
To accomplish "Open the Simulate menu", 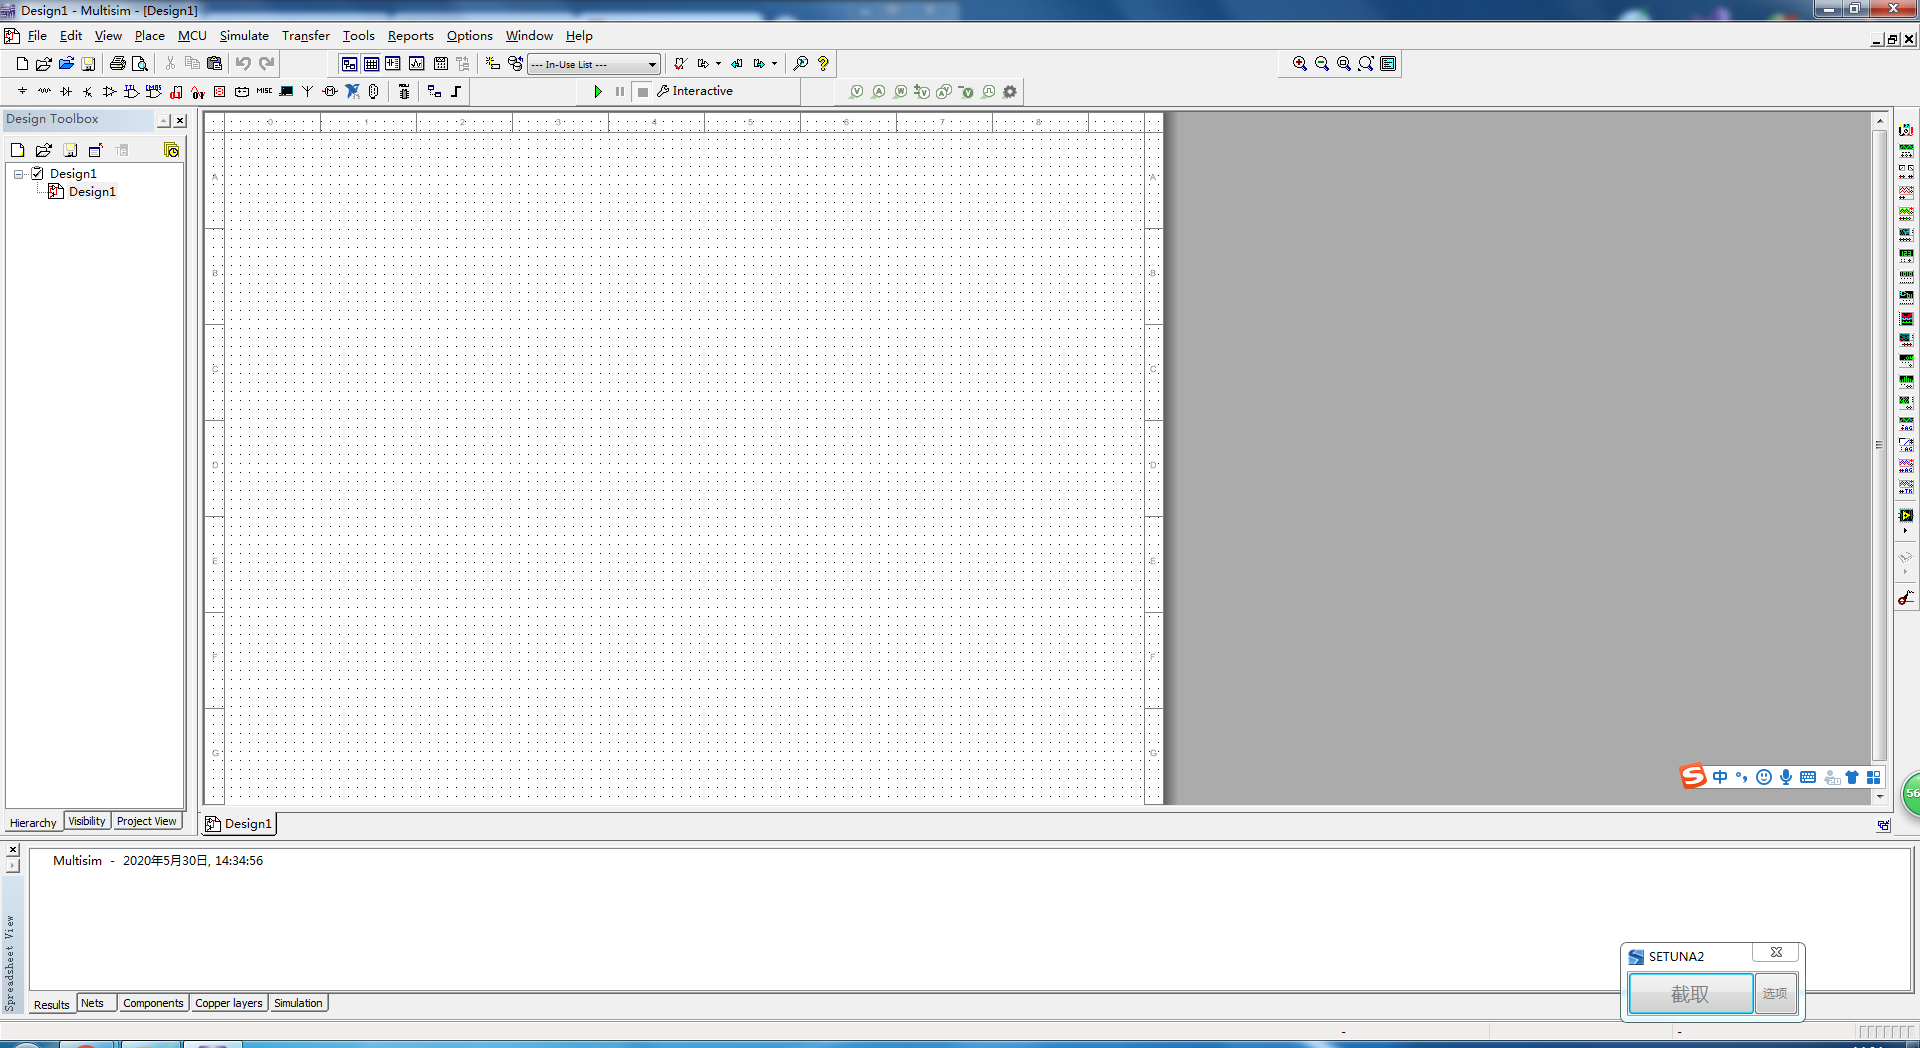I will pos(244,36).
